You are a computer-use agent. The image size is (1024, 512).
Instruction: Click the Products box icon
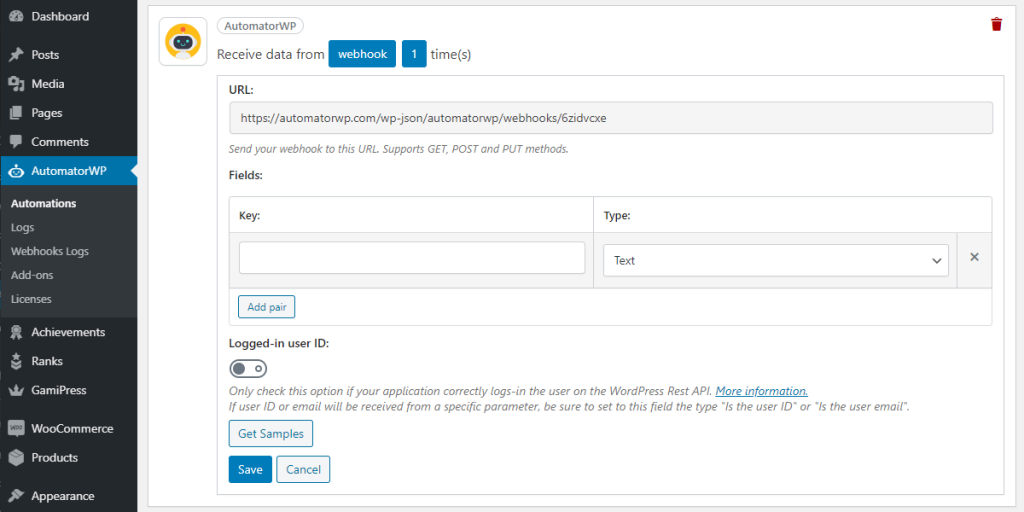click(x=16, y=457)
